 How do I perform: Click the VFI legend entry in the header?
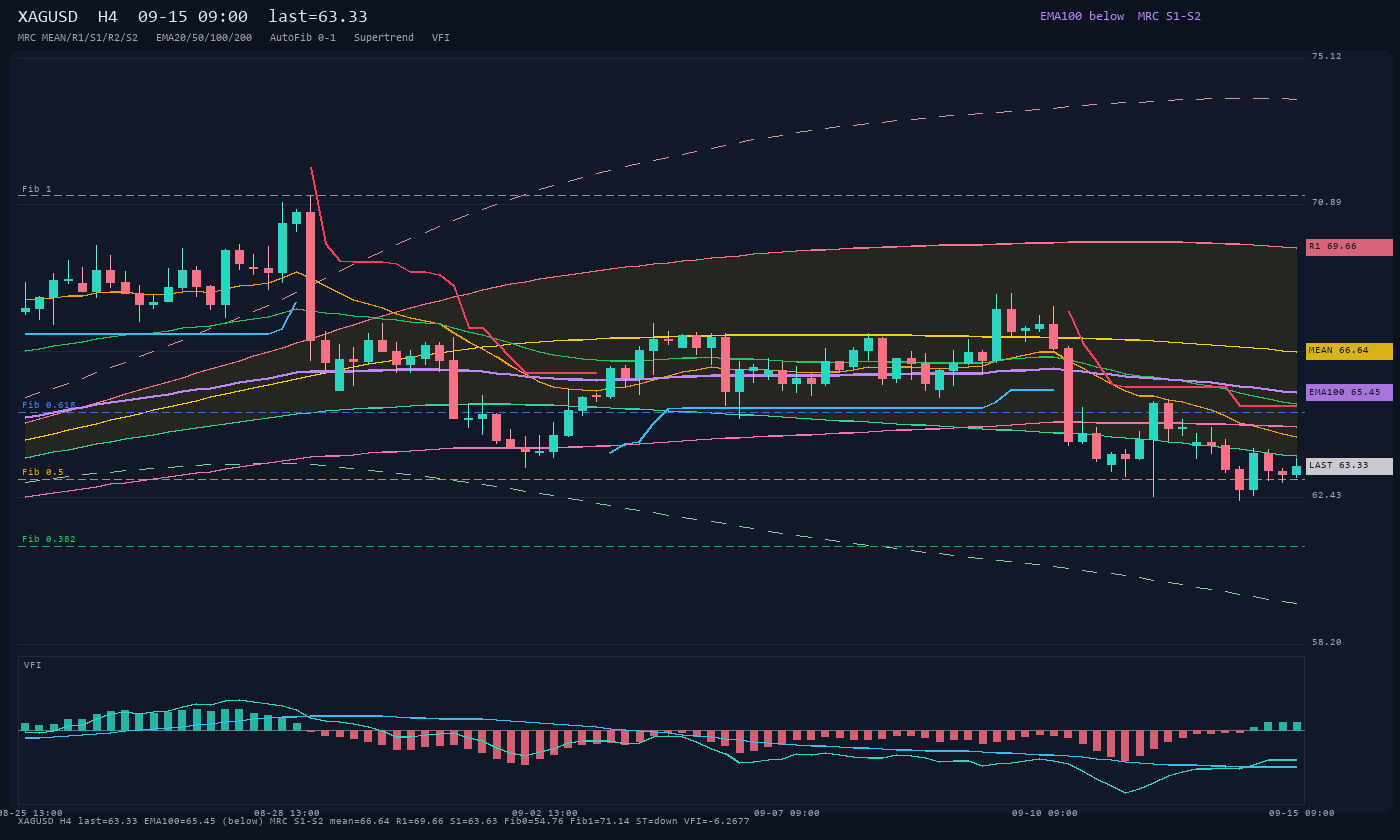click(x=441, y=38)
